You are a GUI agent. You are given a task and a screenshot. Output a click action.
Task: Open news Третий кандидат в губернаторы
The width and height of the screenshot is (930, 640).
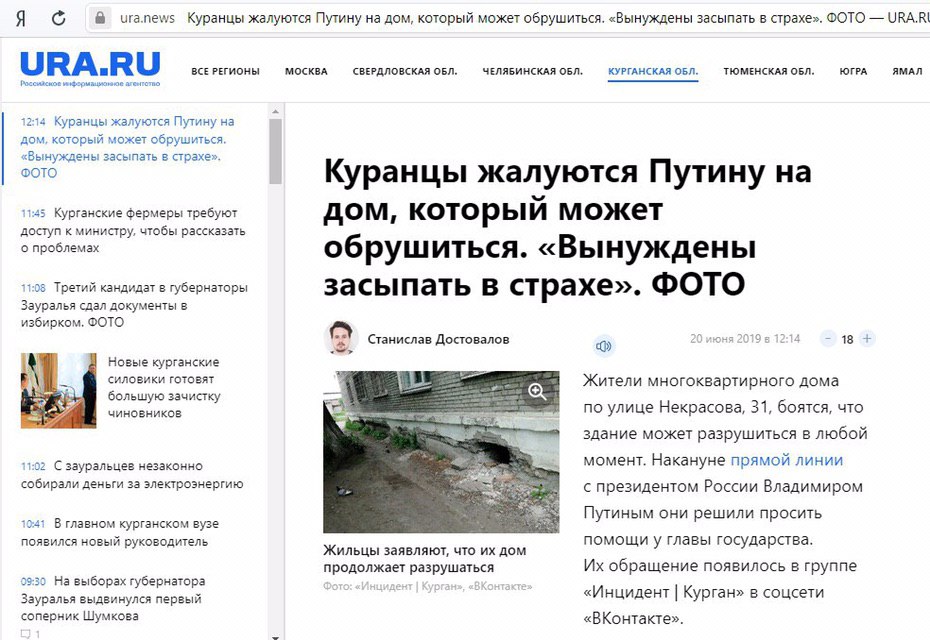coord(135,305)
